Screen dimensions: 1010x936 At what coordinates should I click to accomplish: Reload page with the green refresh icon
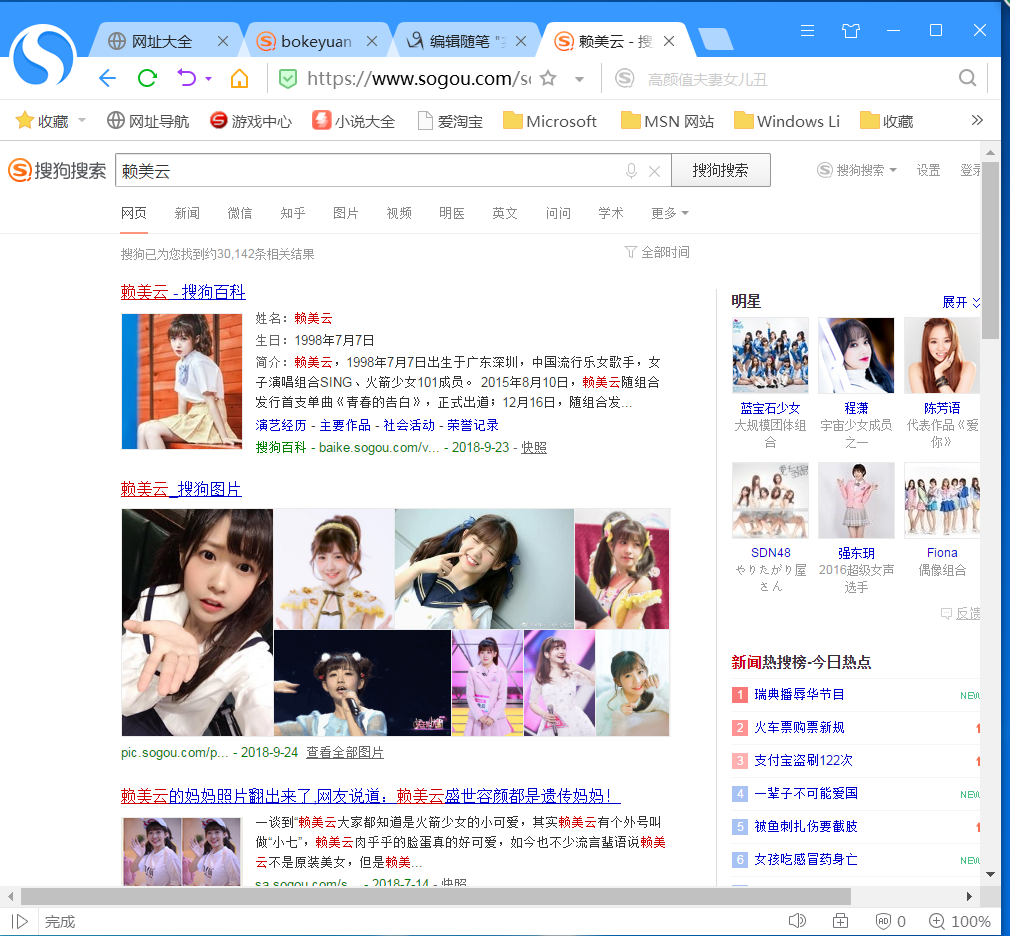(148, 79)
